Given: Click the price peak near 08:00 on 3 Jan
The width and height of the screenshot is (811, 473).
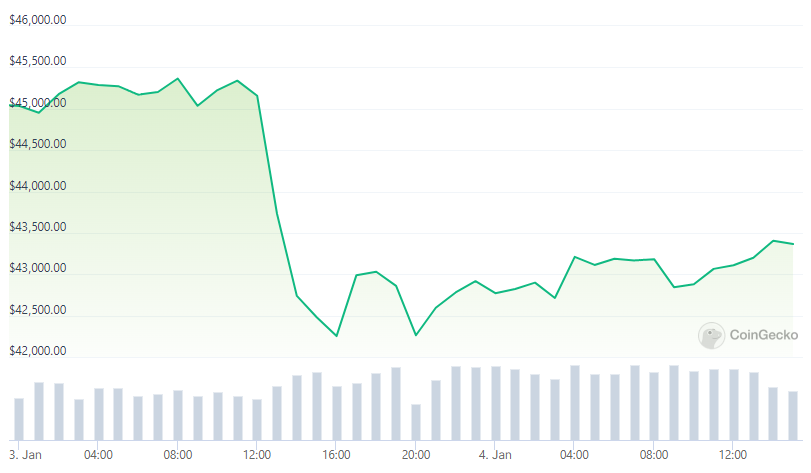Looking at the screenshot, I should pyautogui.click(x=178, y=78).
